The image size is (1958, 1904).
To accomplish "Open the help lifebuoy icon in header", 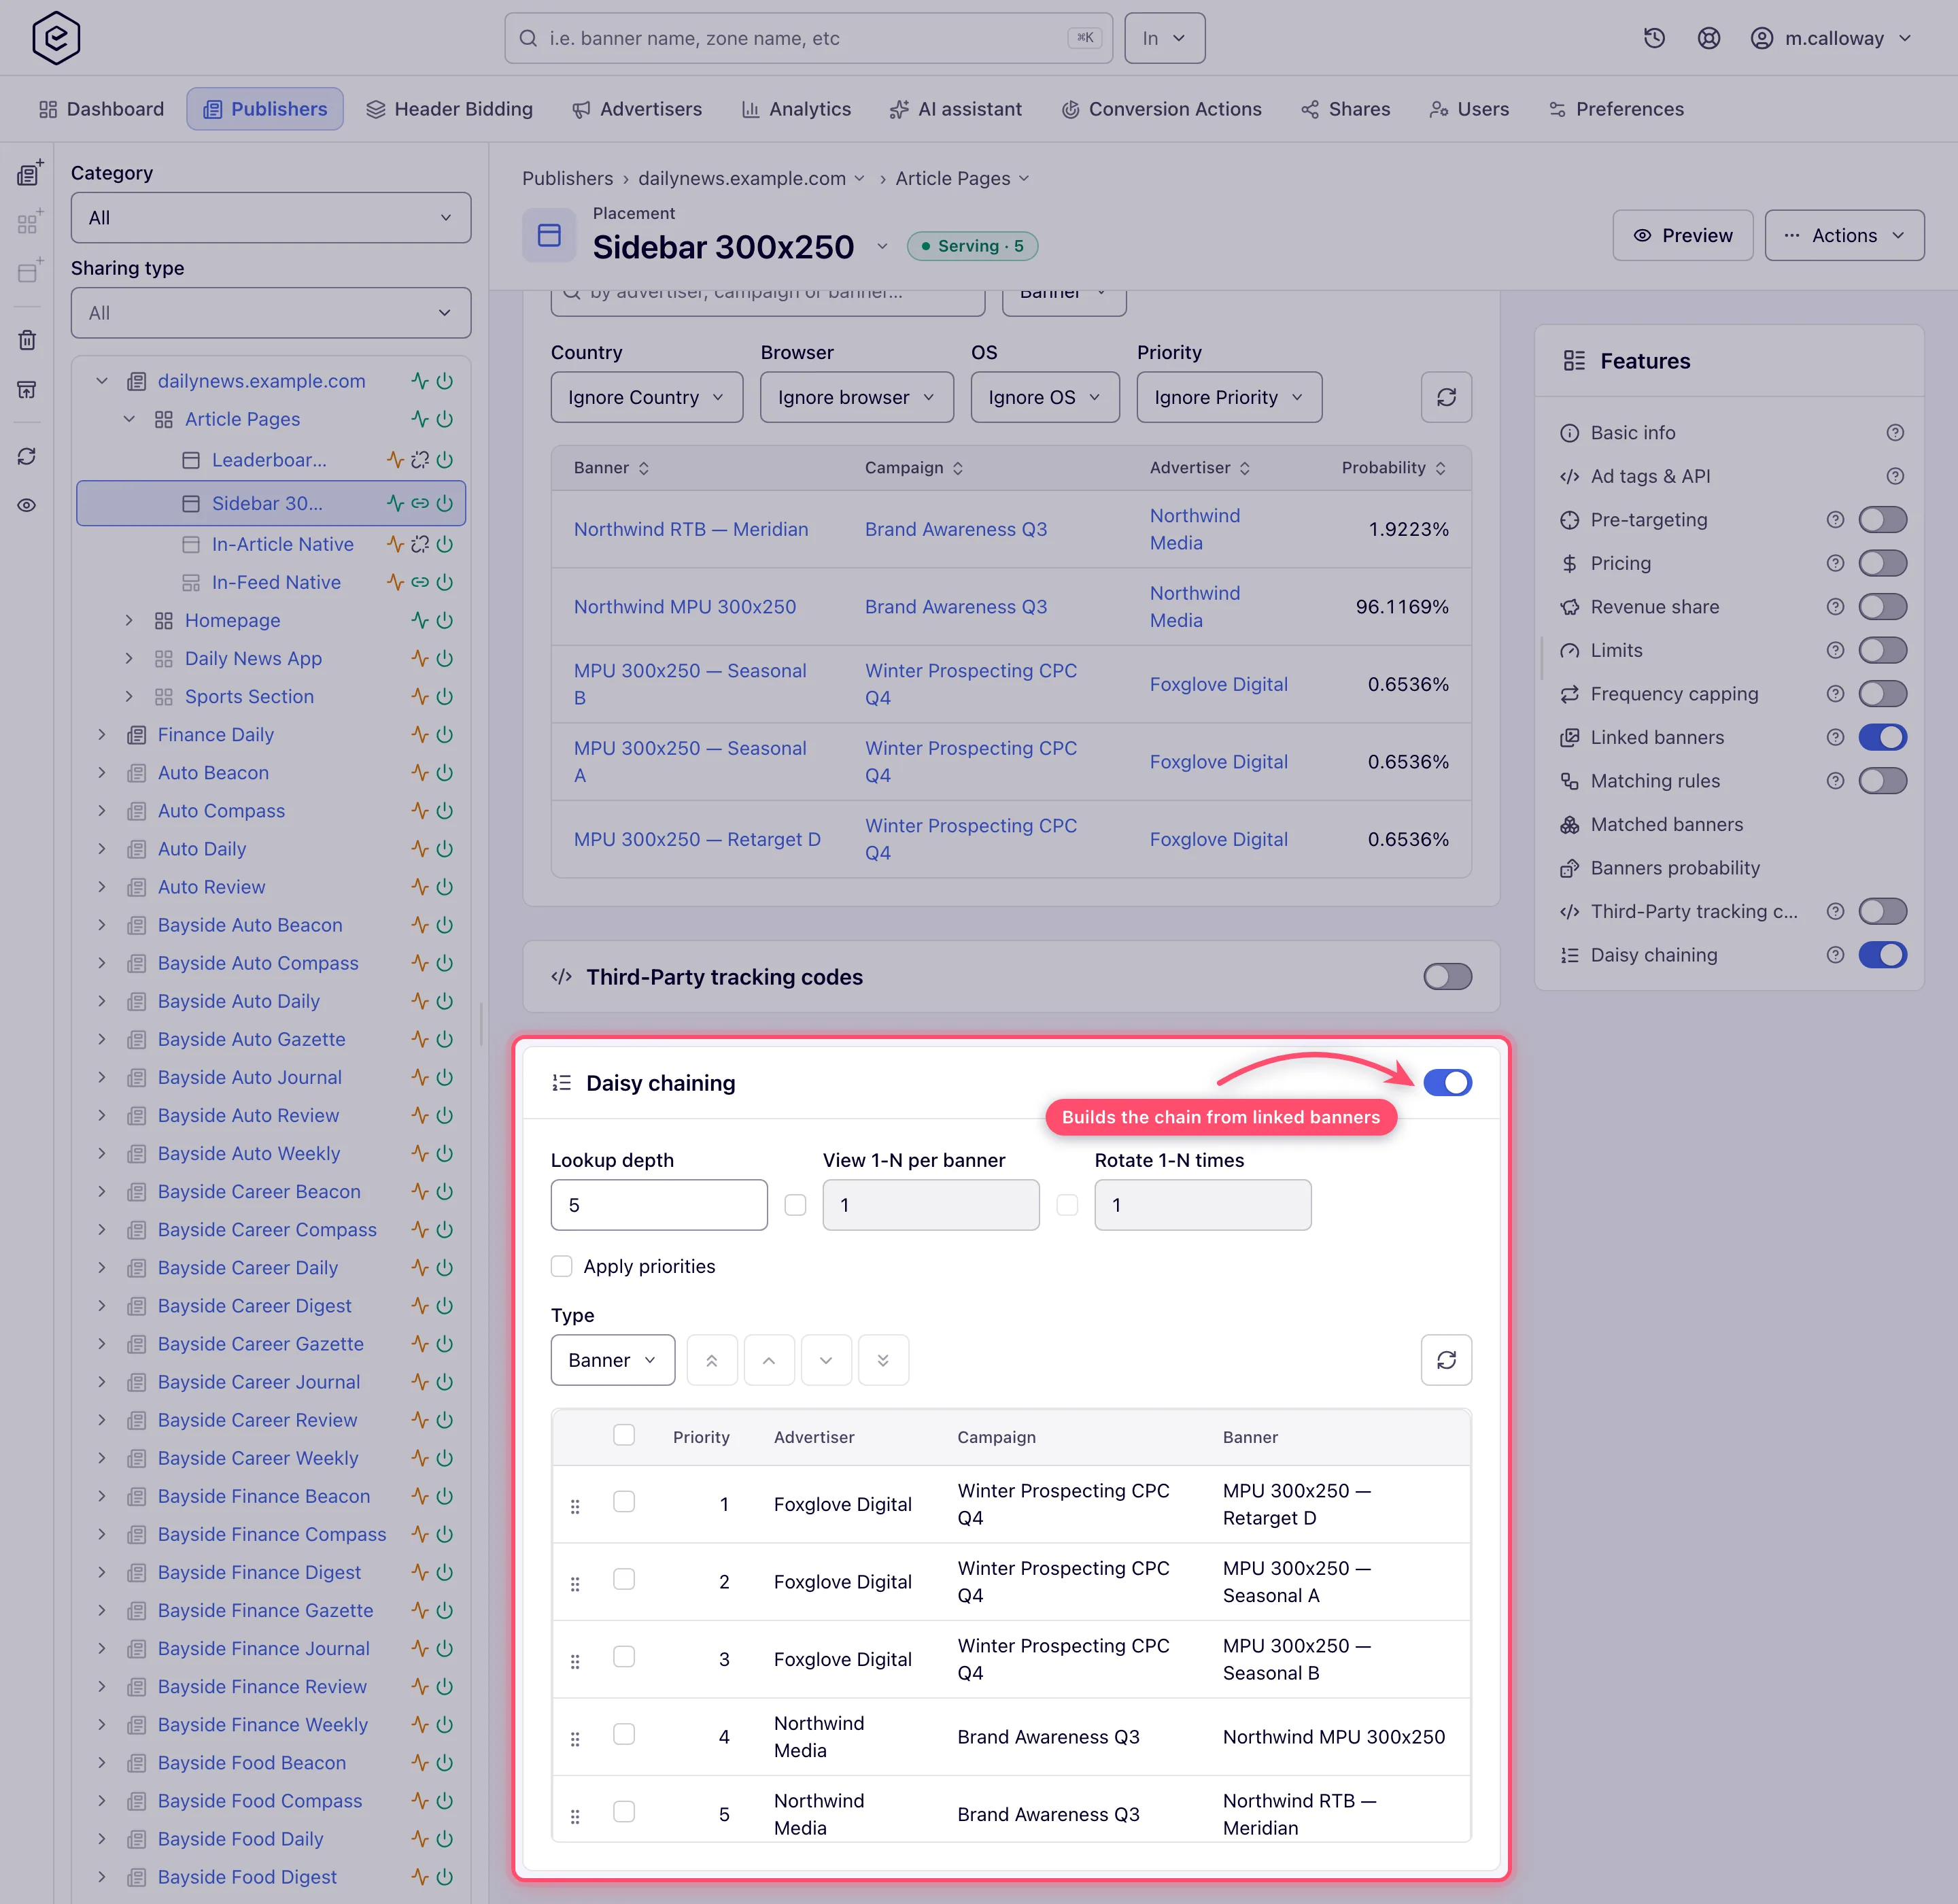I will pyautogui.click(x=1709, y=38).
